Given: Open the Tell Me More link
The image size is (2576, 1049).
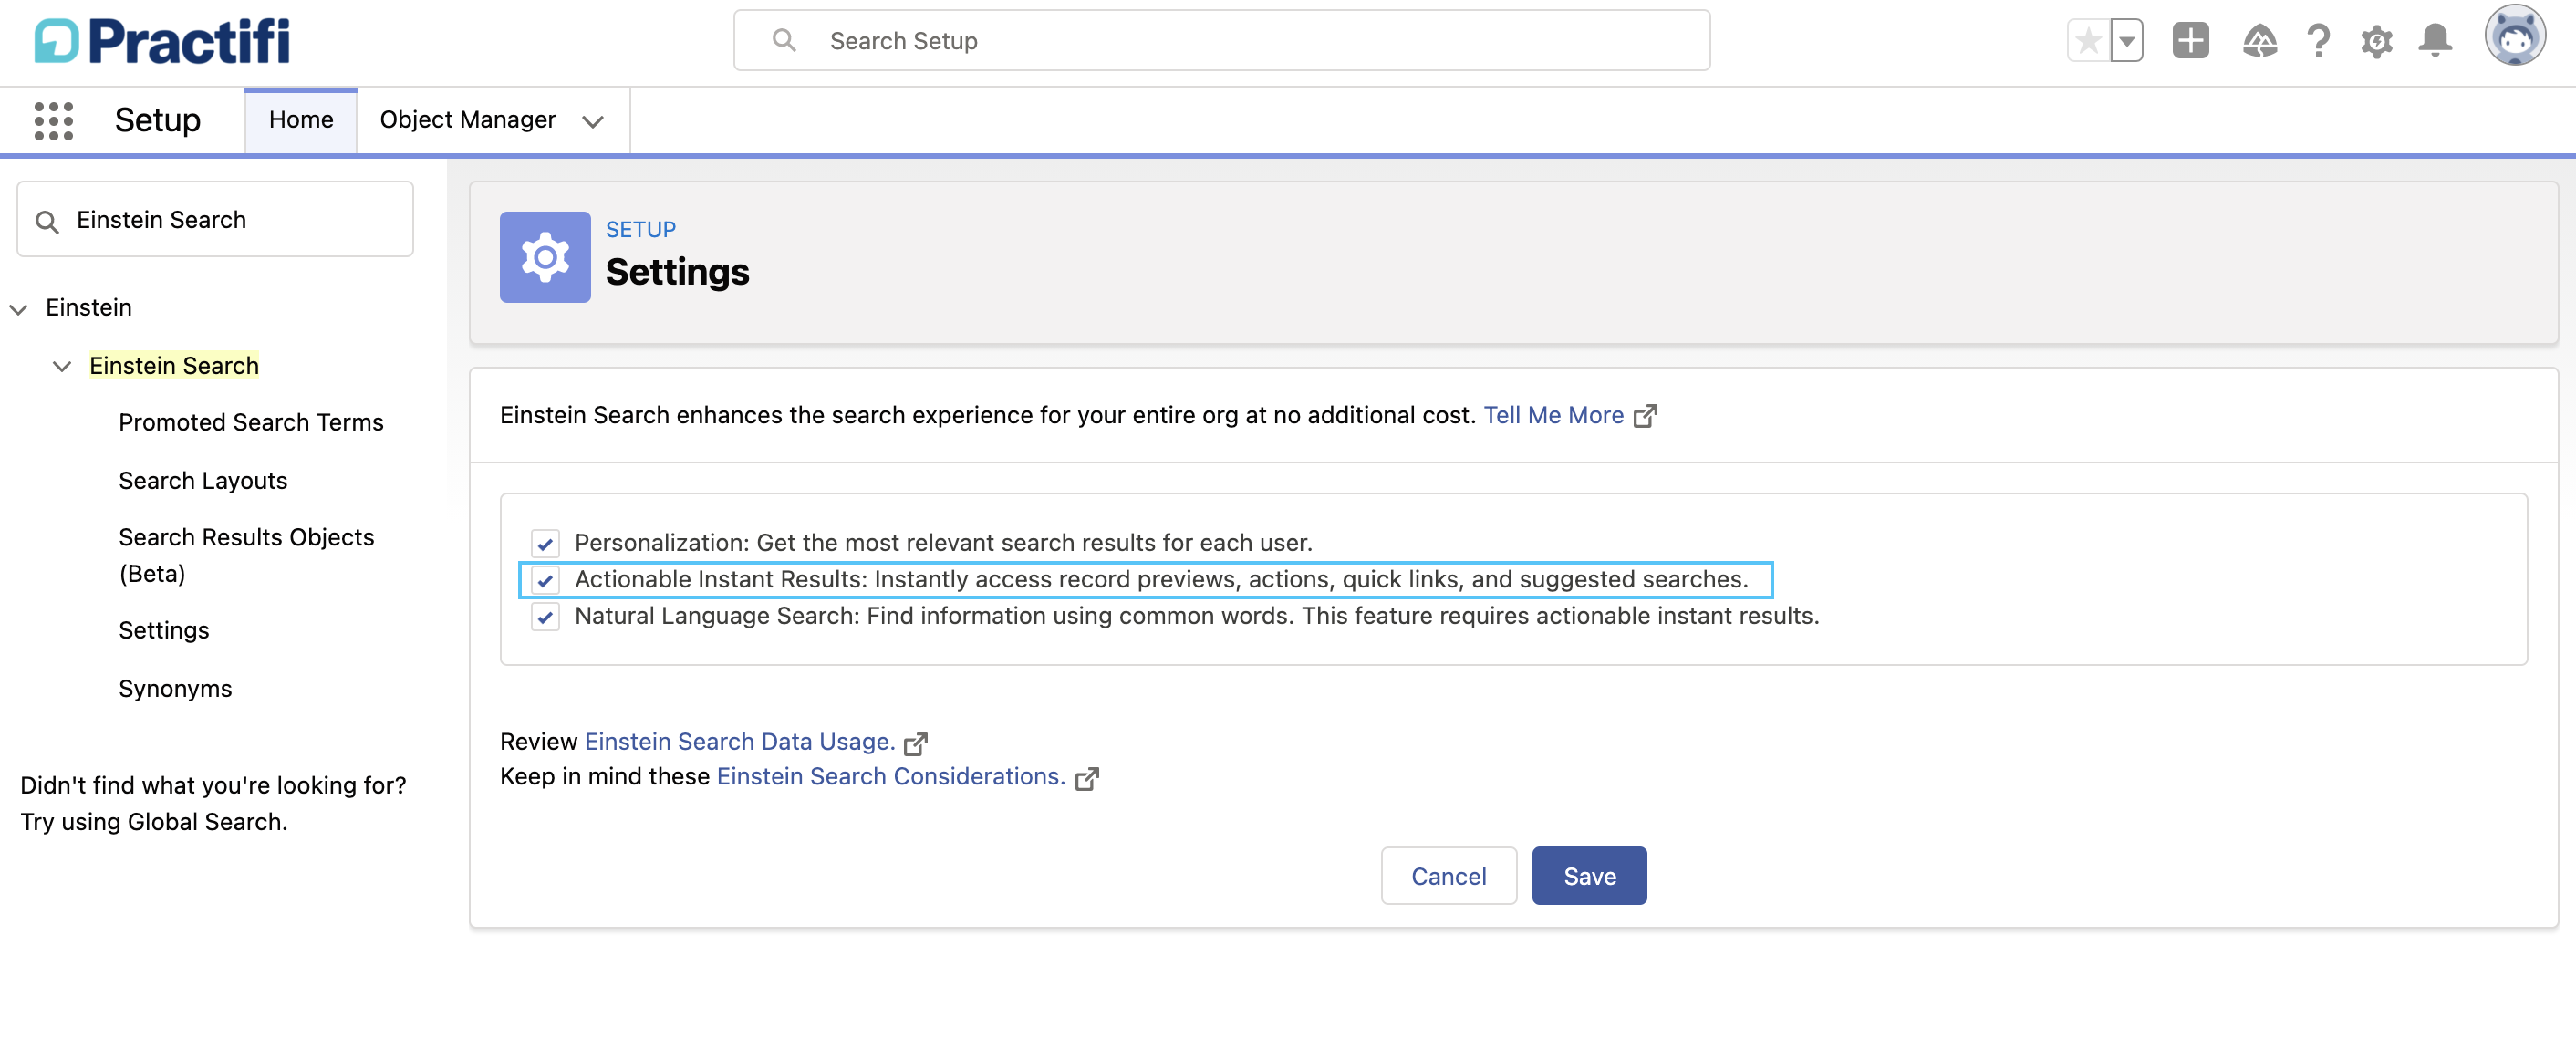Looking at the screenshot, I should pos(1553,415).
